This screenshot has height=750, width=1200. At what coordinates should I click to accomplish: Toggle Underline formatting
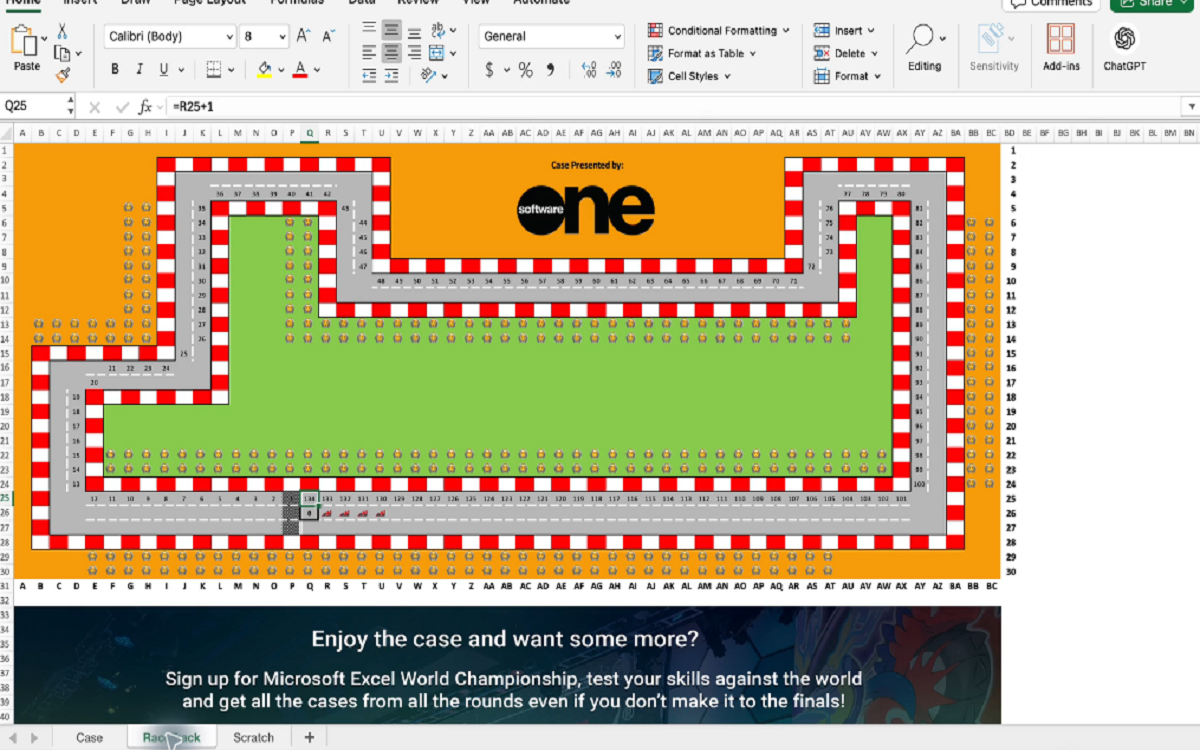164,70
